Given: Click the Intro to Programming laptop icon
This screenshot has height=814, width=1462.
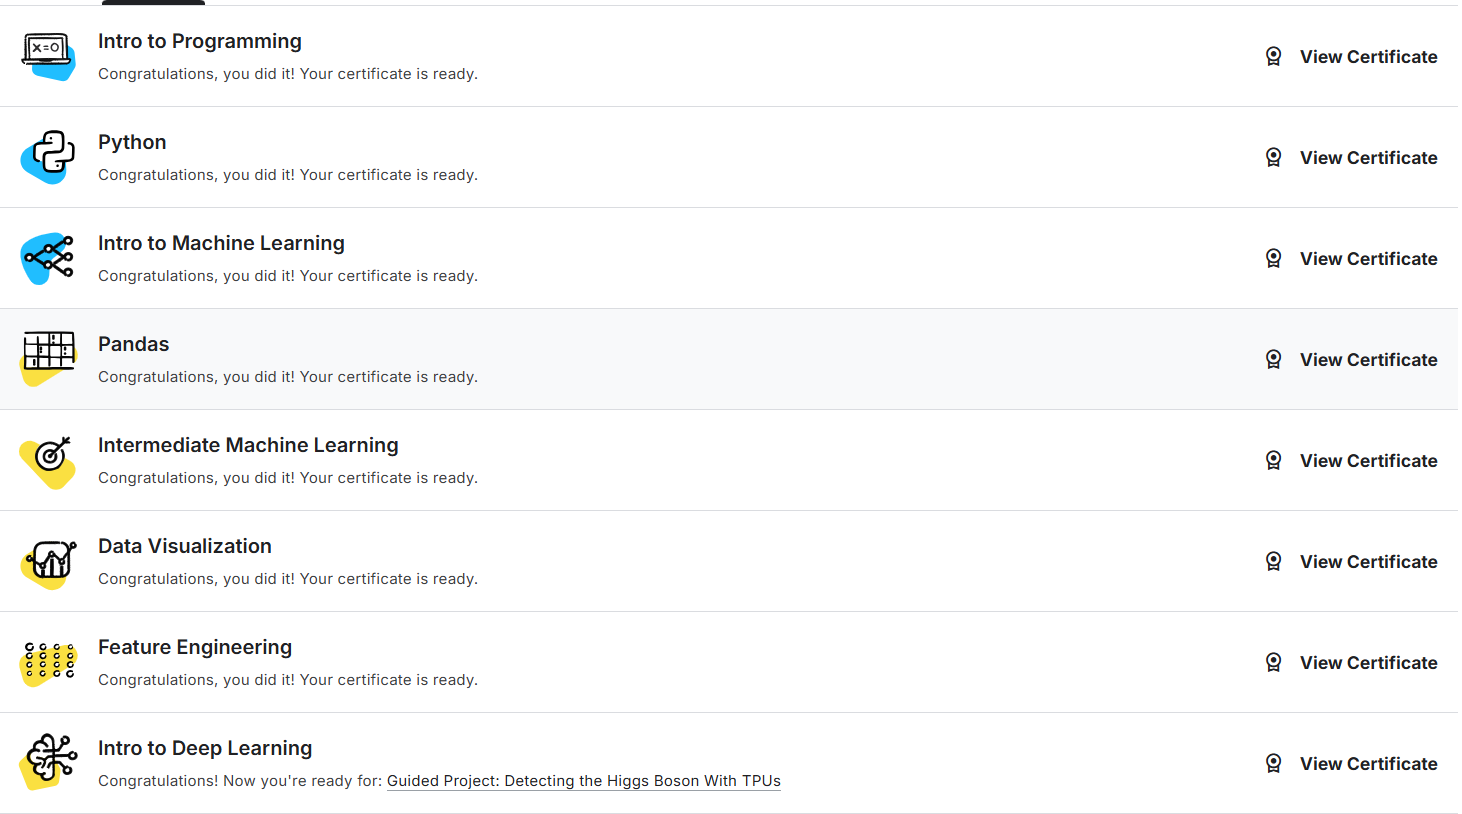Looking at the screenshot, I should pyautogui.click(x=48, y=56).
